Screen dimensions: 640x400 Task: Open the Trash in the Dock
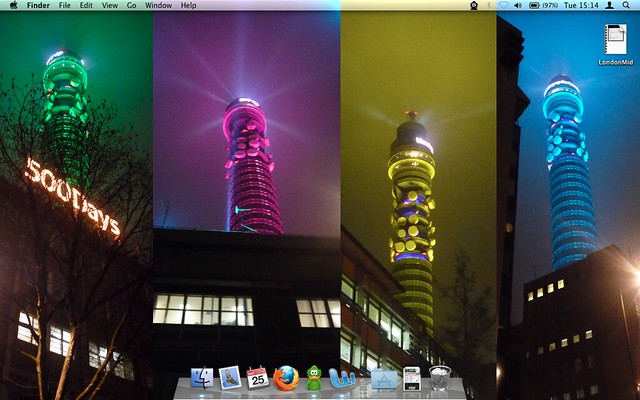440,378
